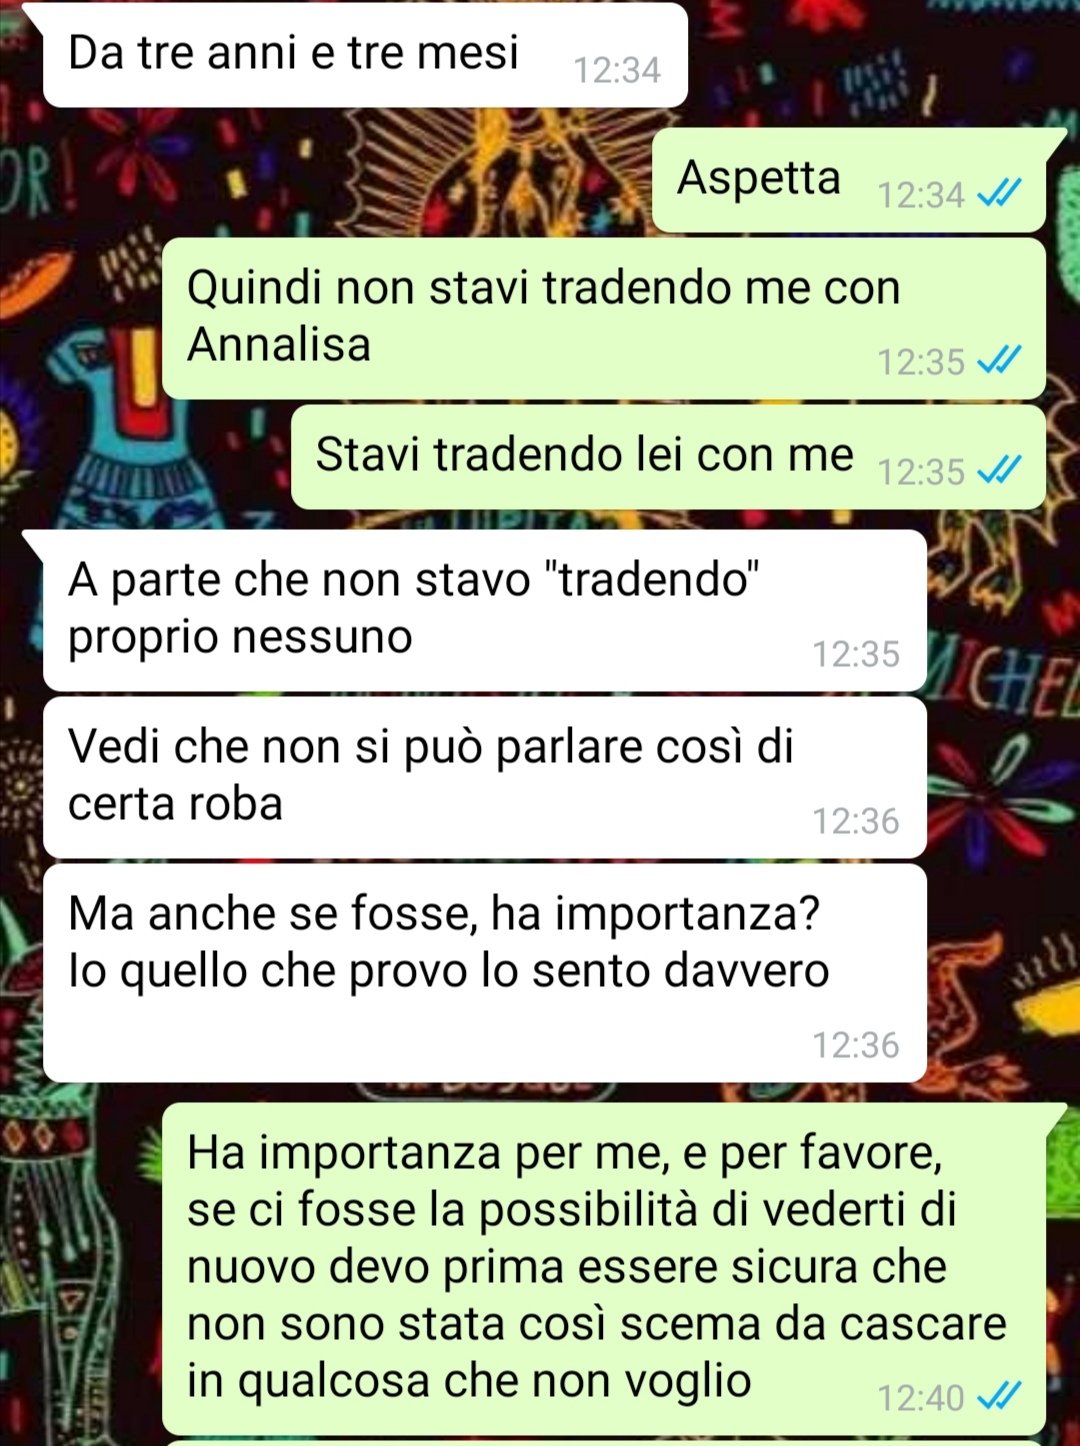Tap the 12:36 timestamp under 'lo sento davvero'
1080x1446 pixels.
point(856,1045)
